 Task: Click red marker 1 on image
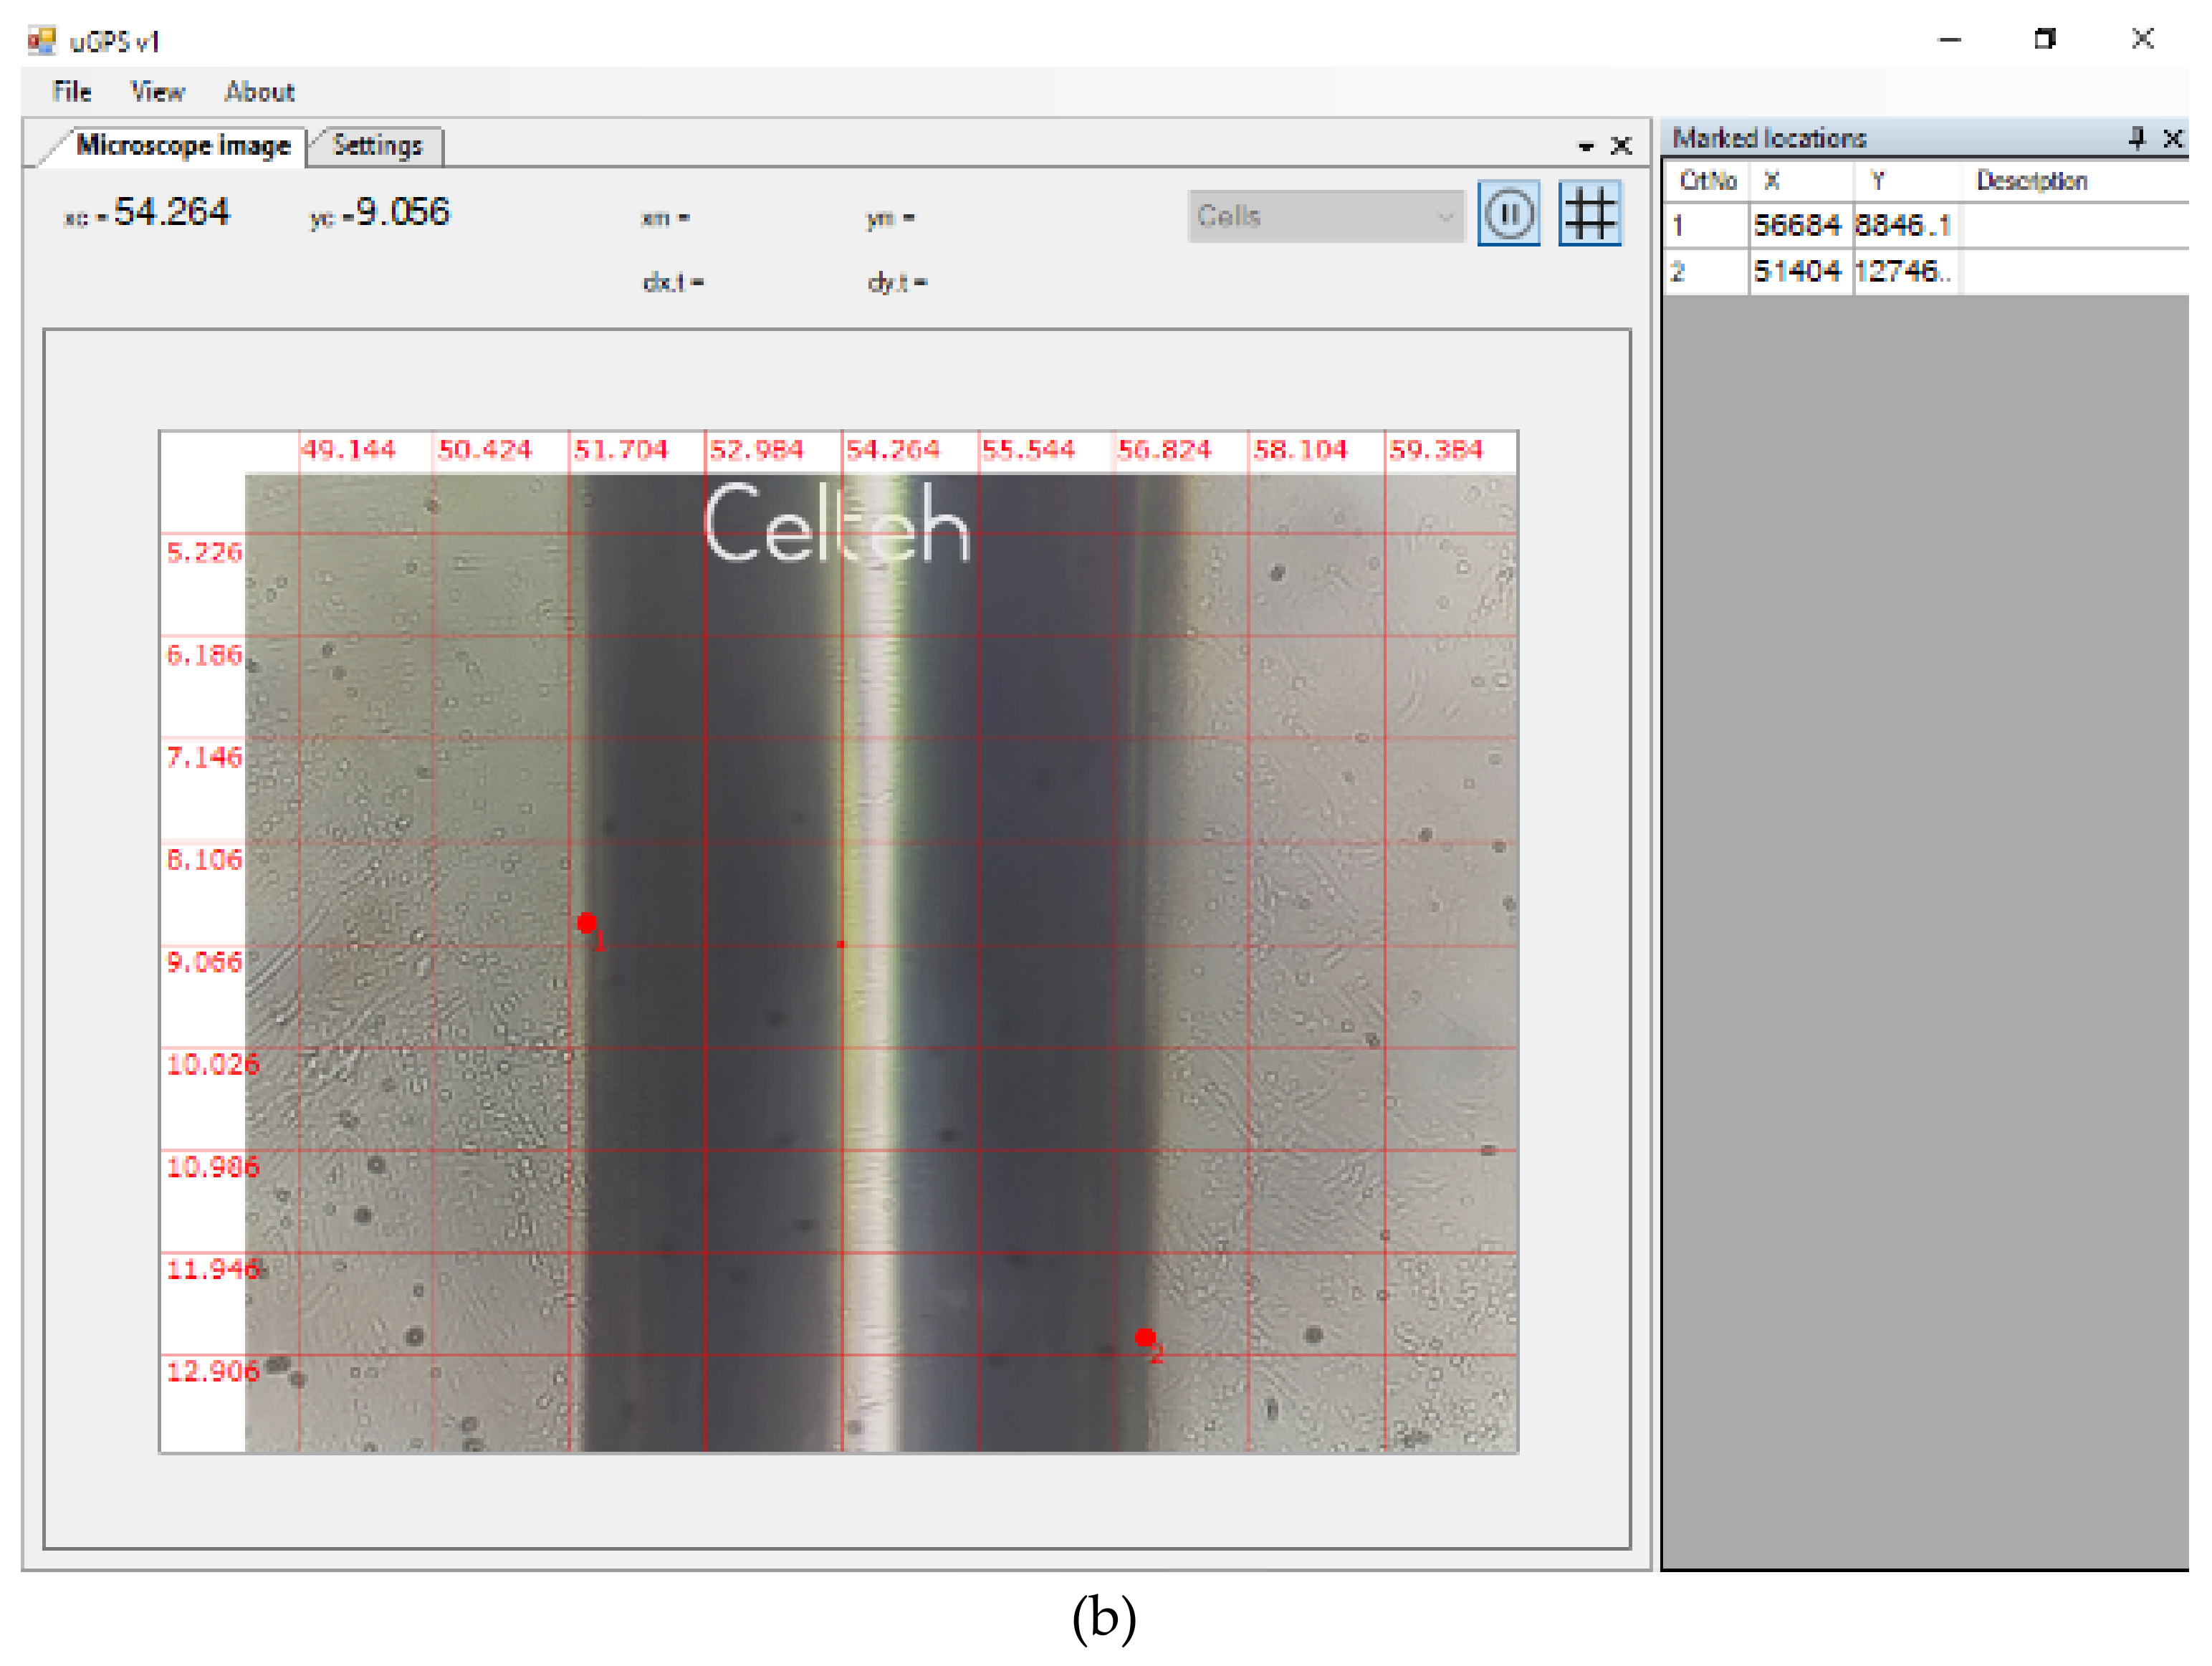tap(587, 922)
